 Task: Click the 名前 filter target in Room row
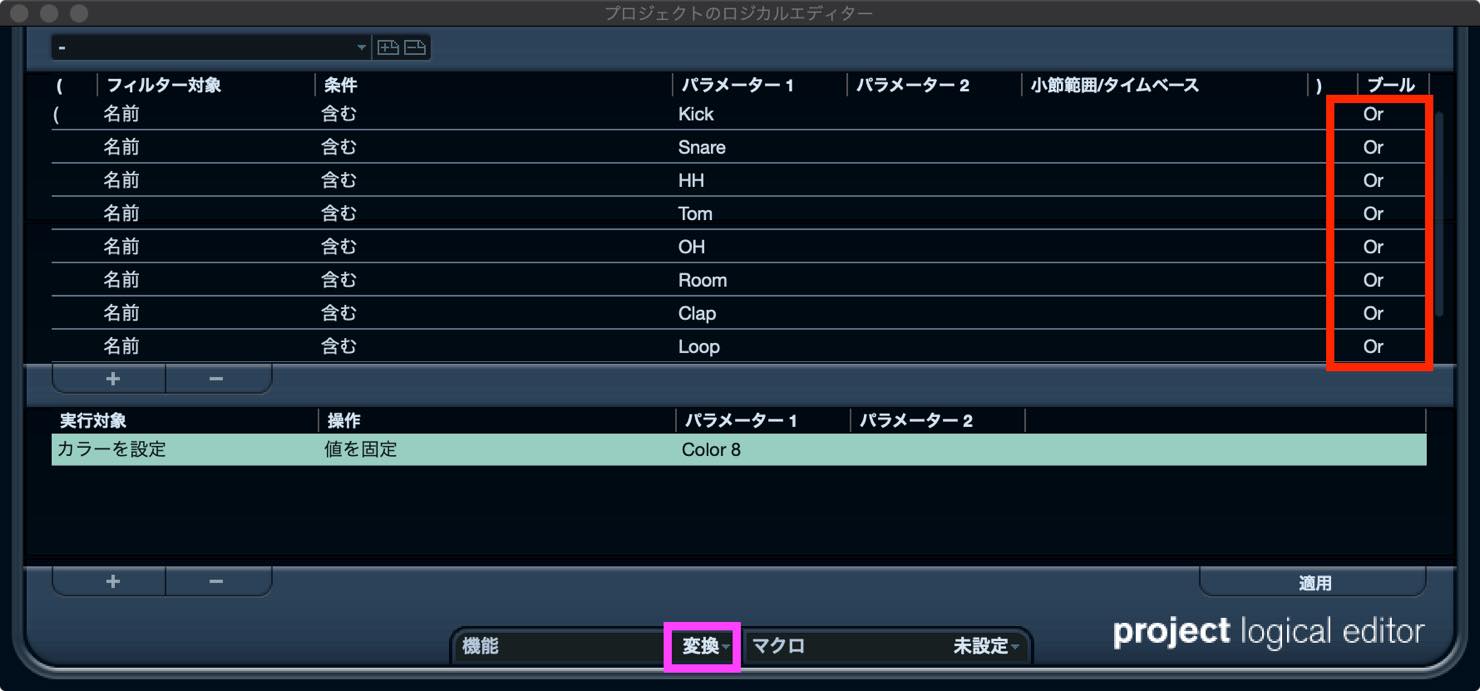coord(121,280)
